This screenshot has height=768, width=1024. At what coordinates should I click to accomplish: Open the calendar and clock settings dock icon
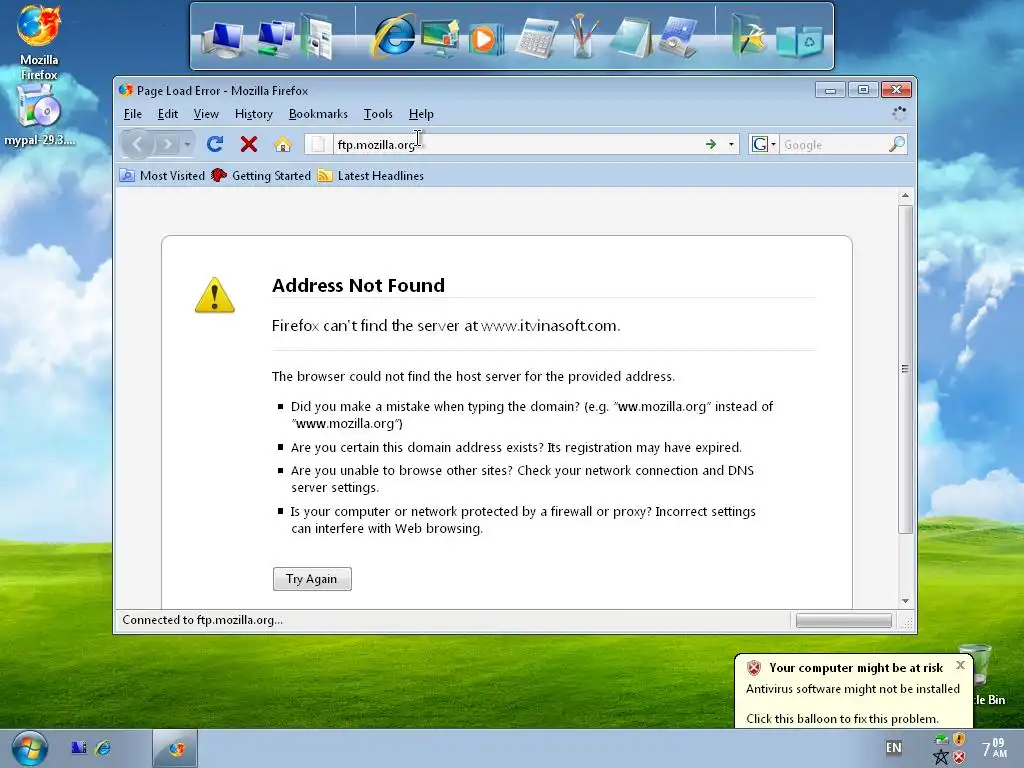point(678,37)
